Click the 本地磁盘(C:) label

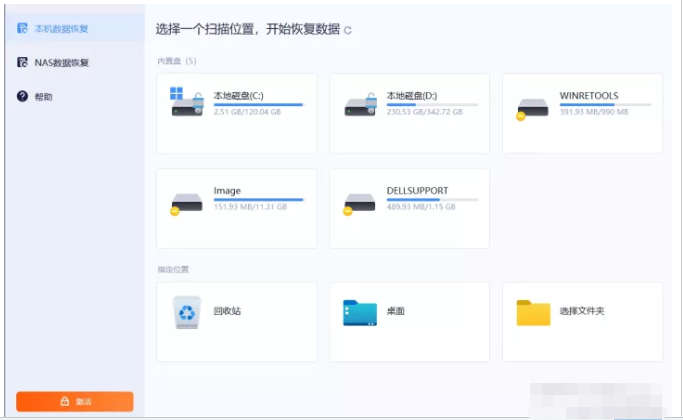pos(238,96)
